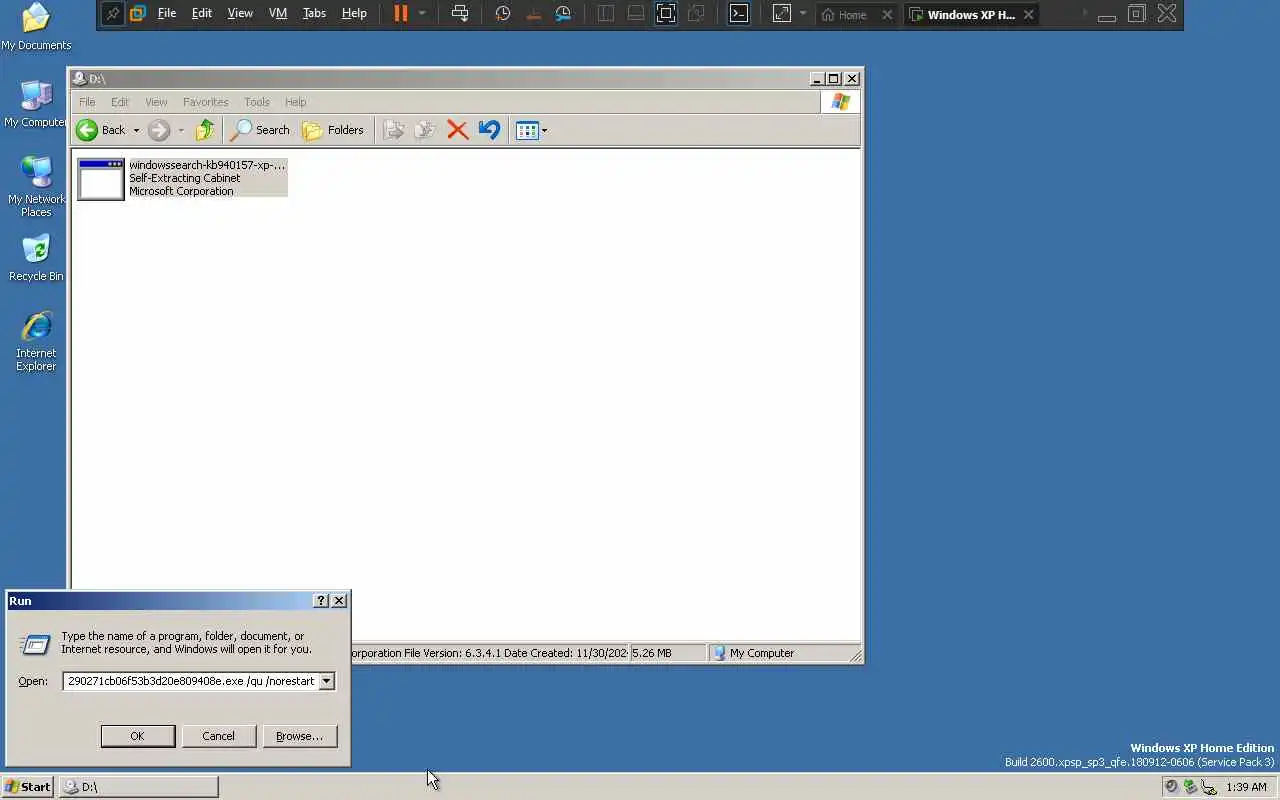Click the pin icon in the VMware toolbar
The image size is (1280, 800).
click(x=113, y=14)
